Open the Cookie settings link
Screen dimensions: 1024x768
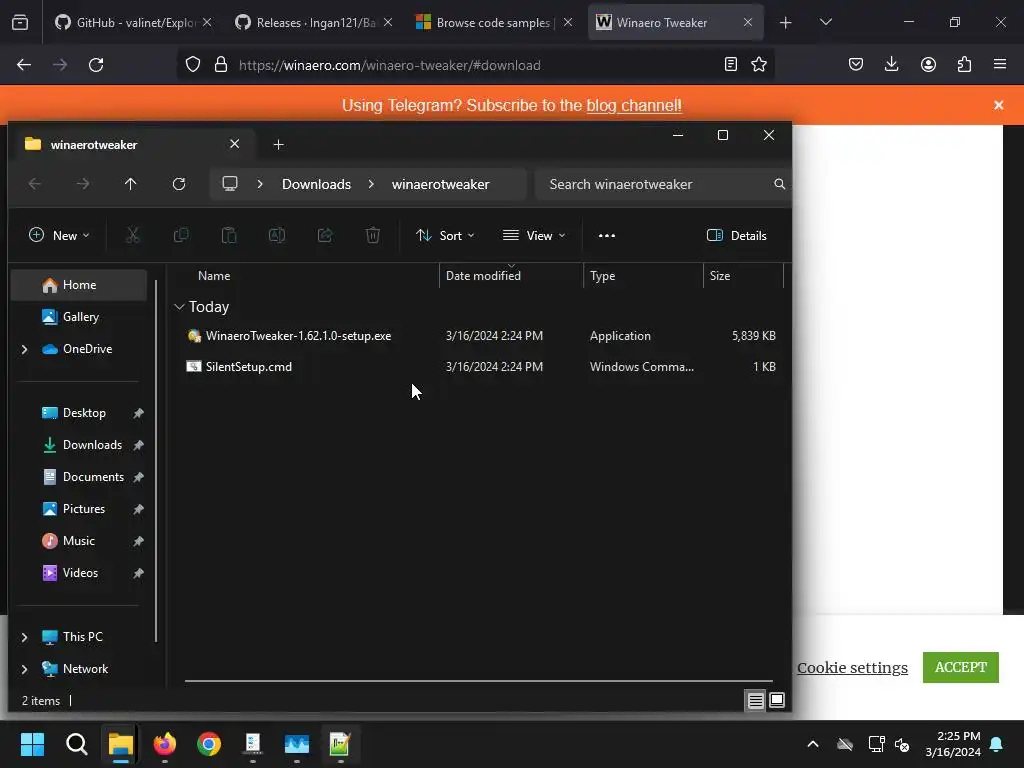coord(852,667)
